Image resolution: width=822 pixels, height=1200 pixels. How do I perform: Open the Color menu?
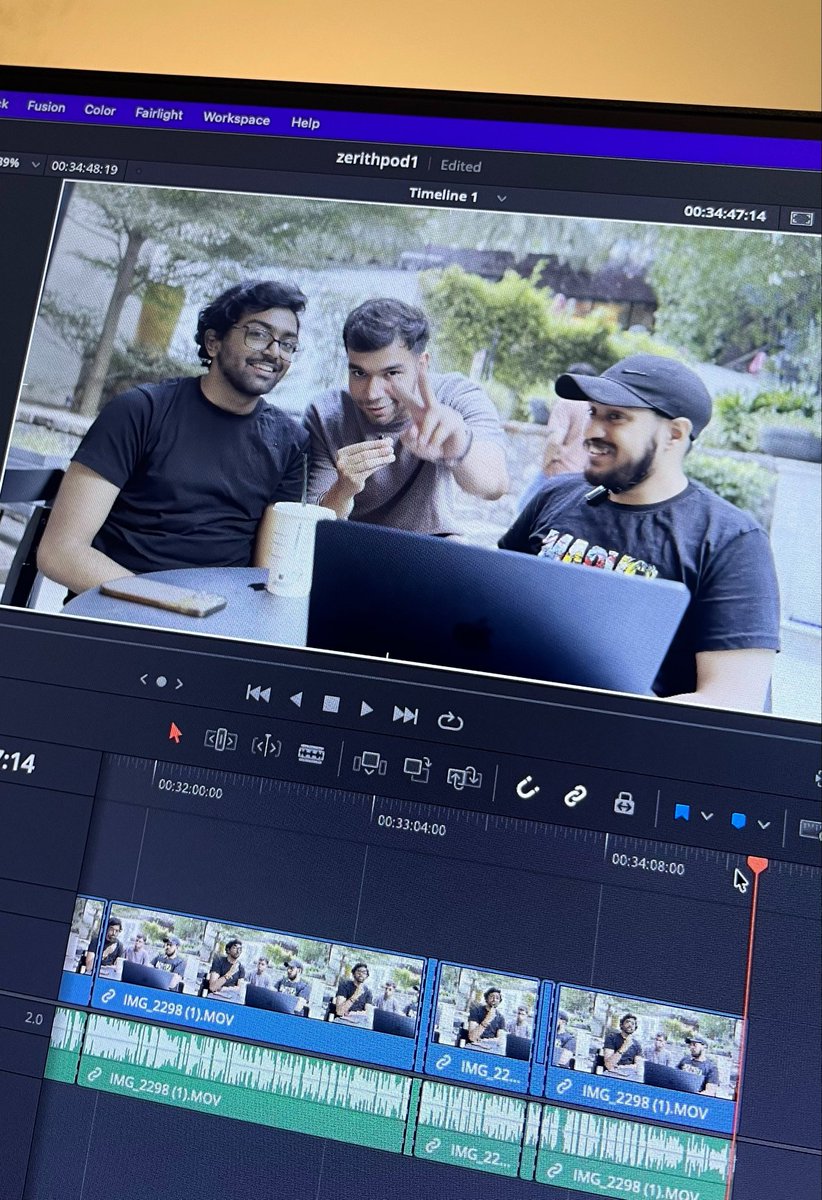click(x=100, y=110)
